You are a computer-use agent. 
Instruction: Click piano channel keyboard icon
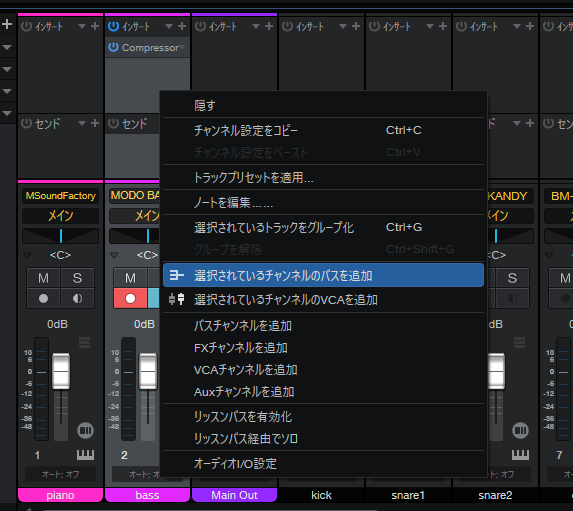tap(86, 455)
